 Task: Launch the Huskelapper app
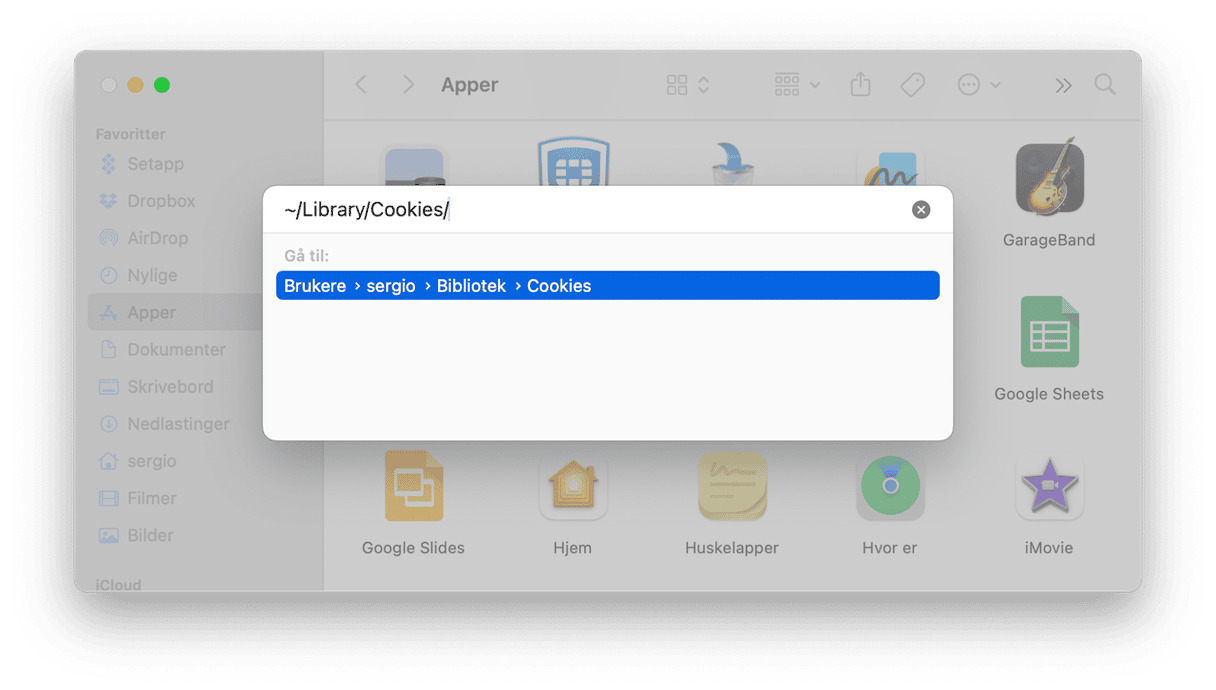point(732,487)
